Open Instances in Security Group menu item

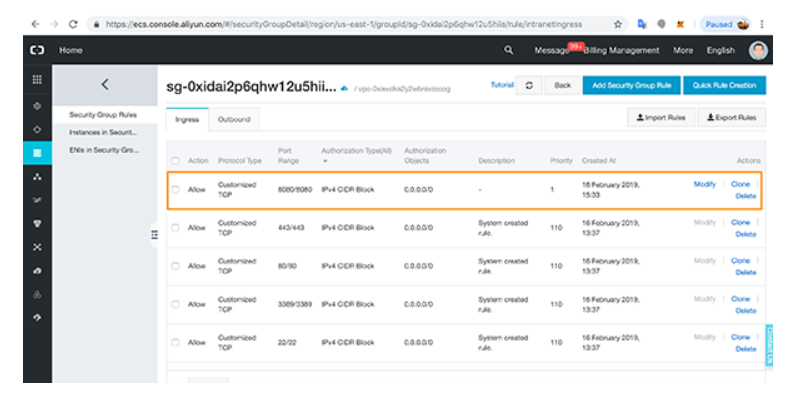[102, 132]
